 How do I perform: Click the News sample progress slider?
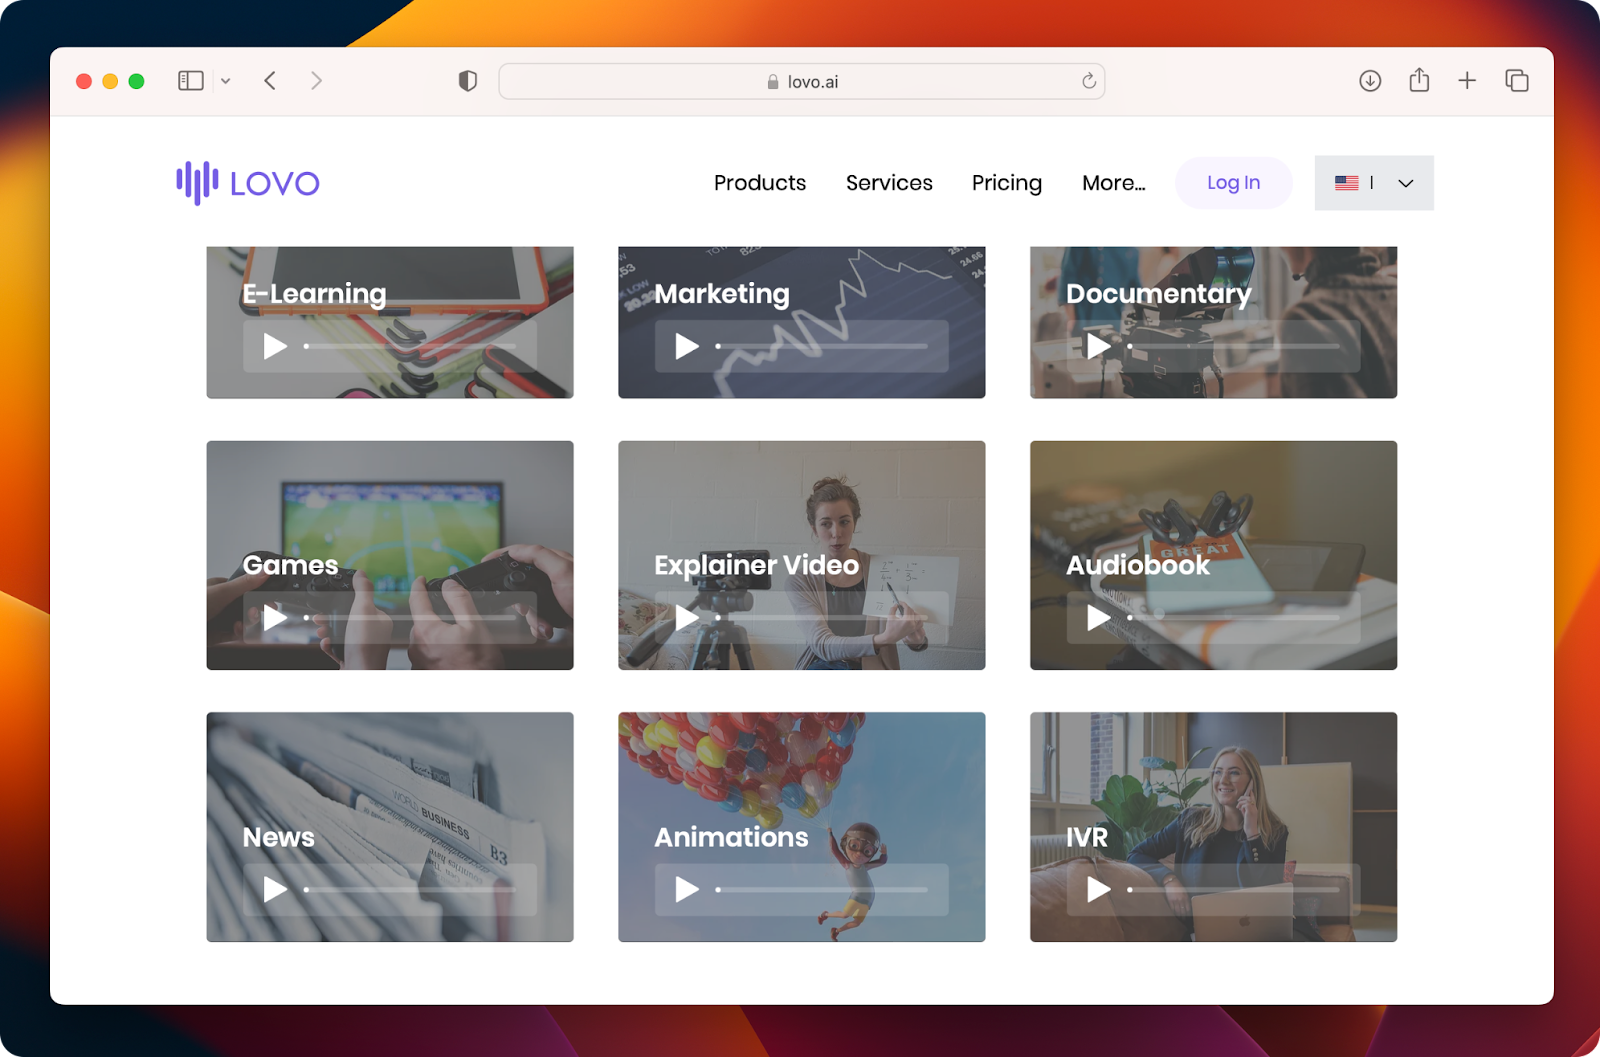pos(410,889)
